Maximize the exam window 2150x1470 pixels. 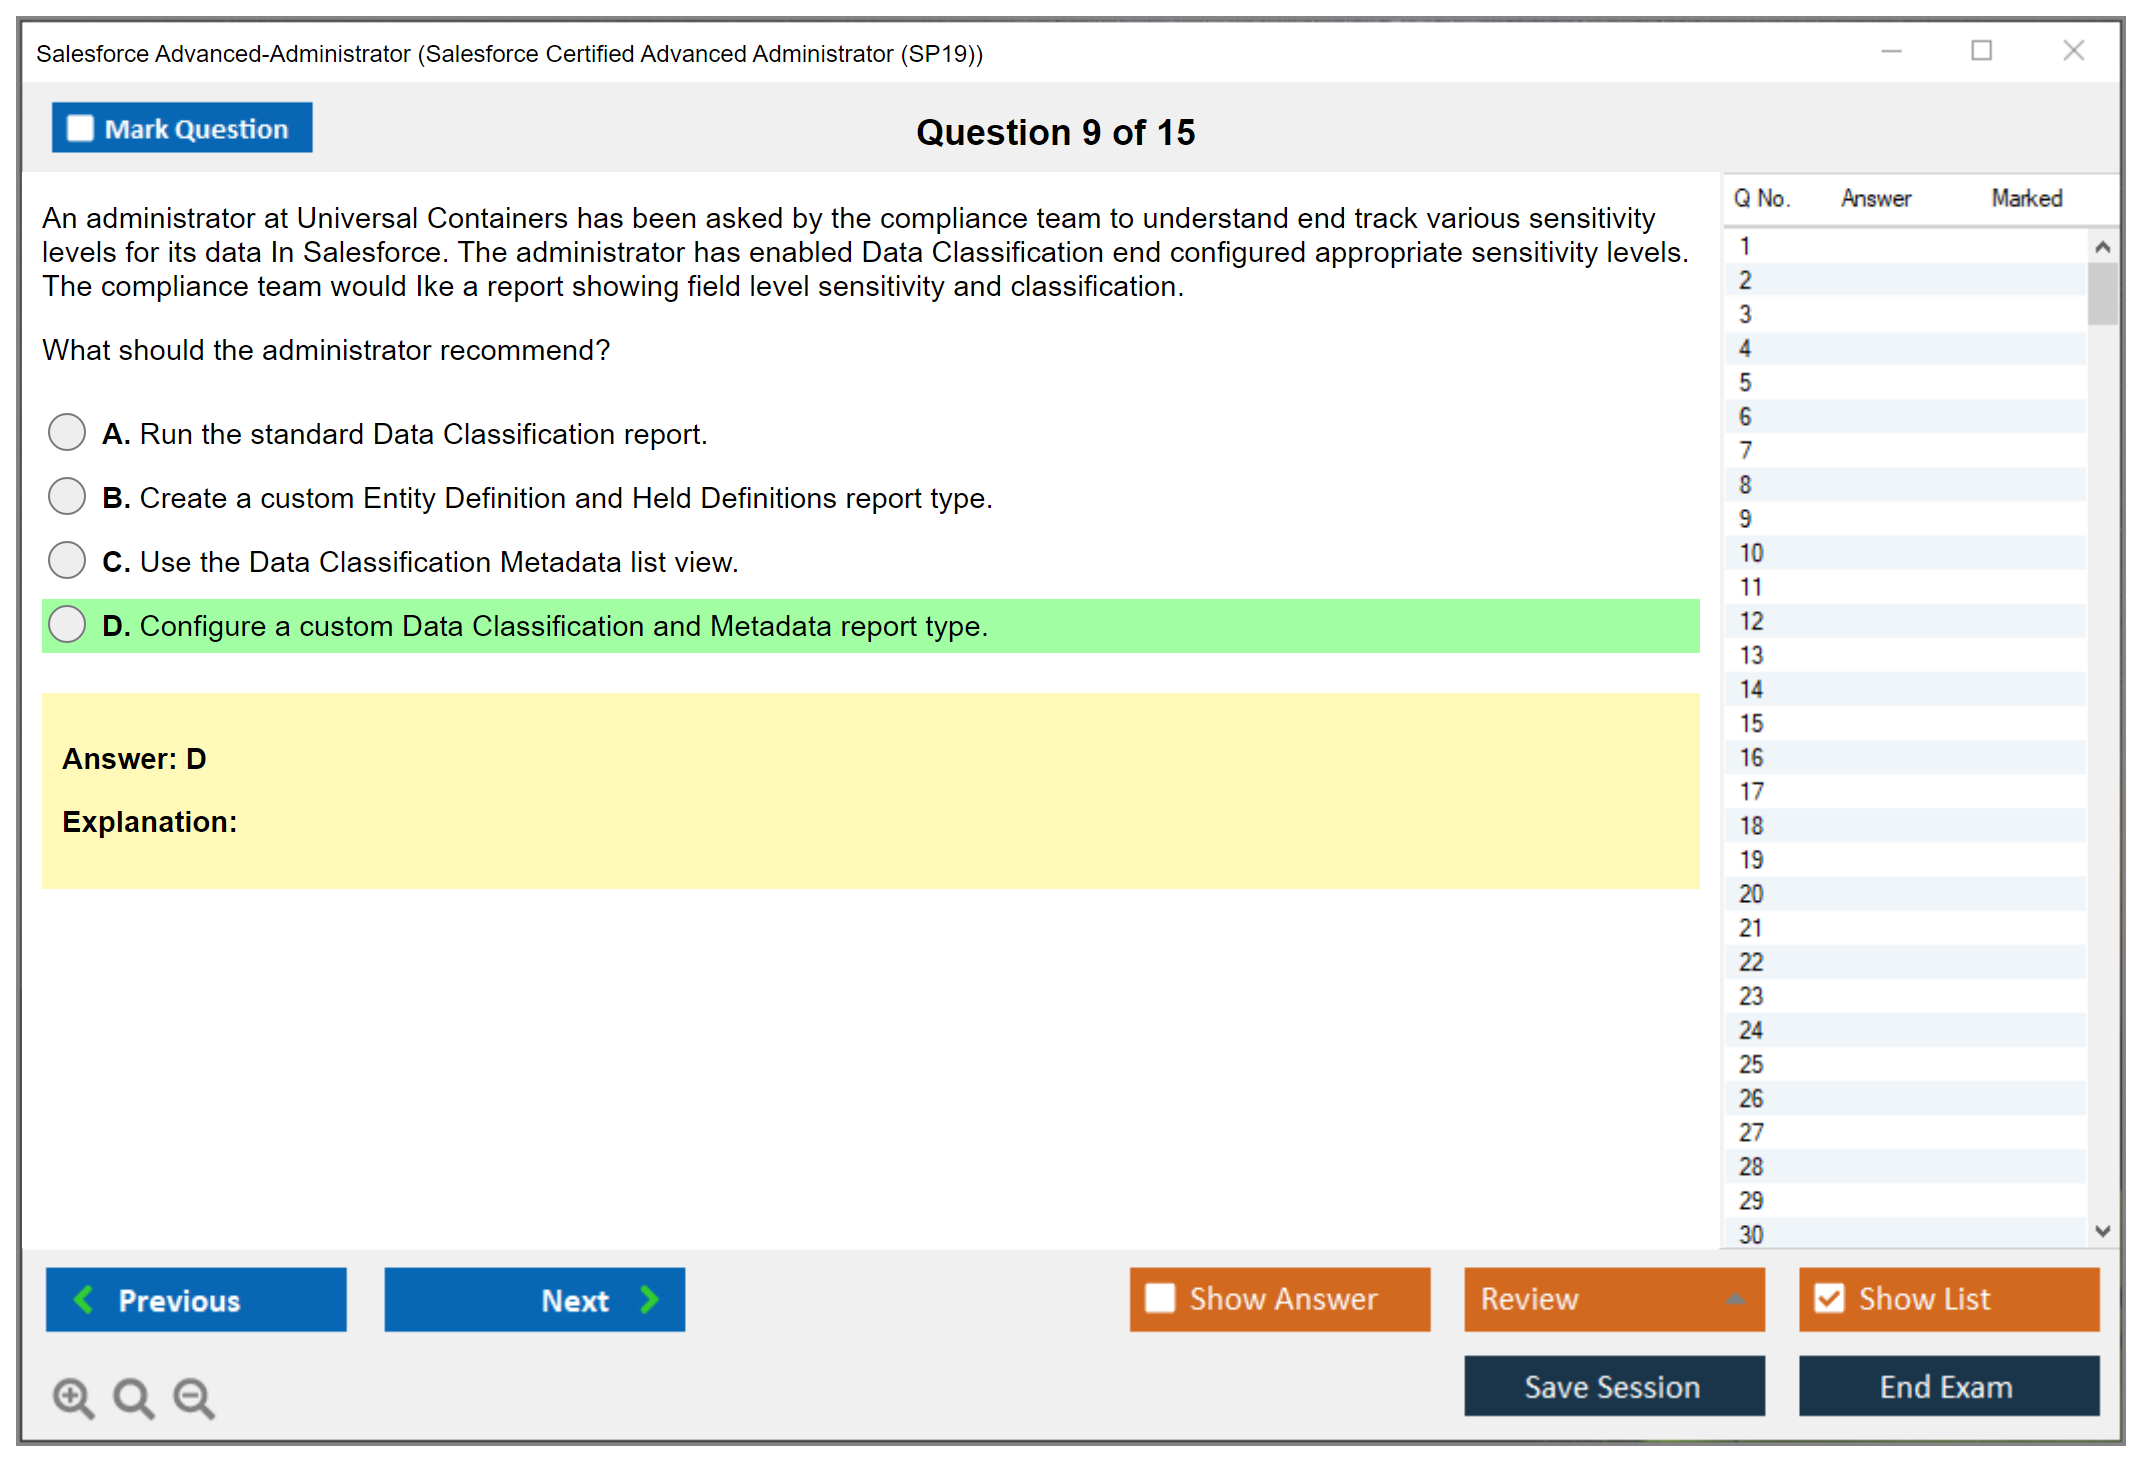(x=1981, y=51)
